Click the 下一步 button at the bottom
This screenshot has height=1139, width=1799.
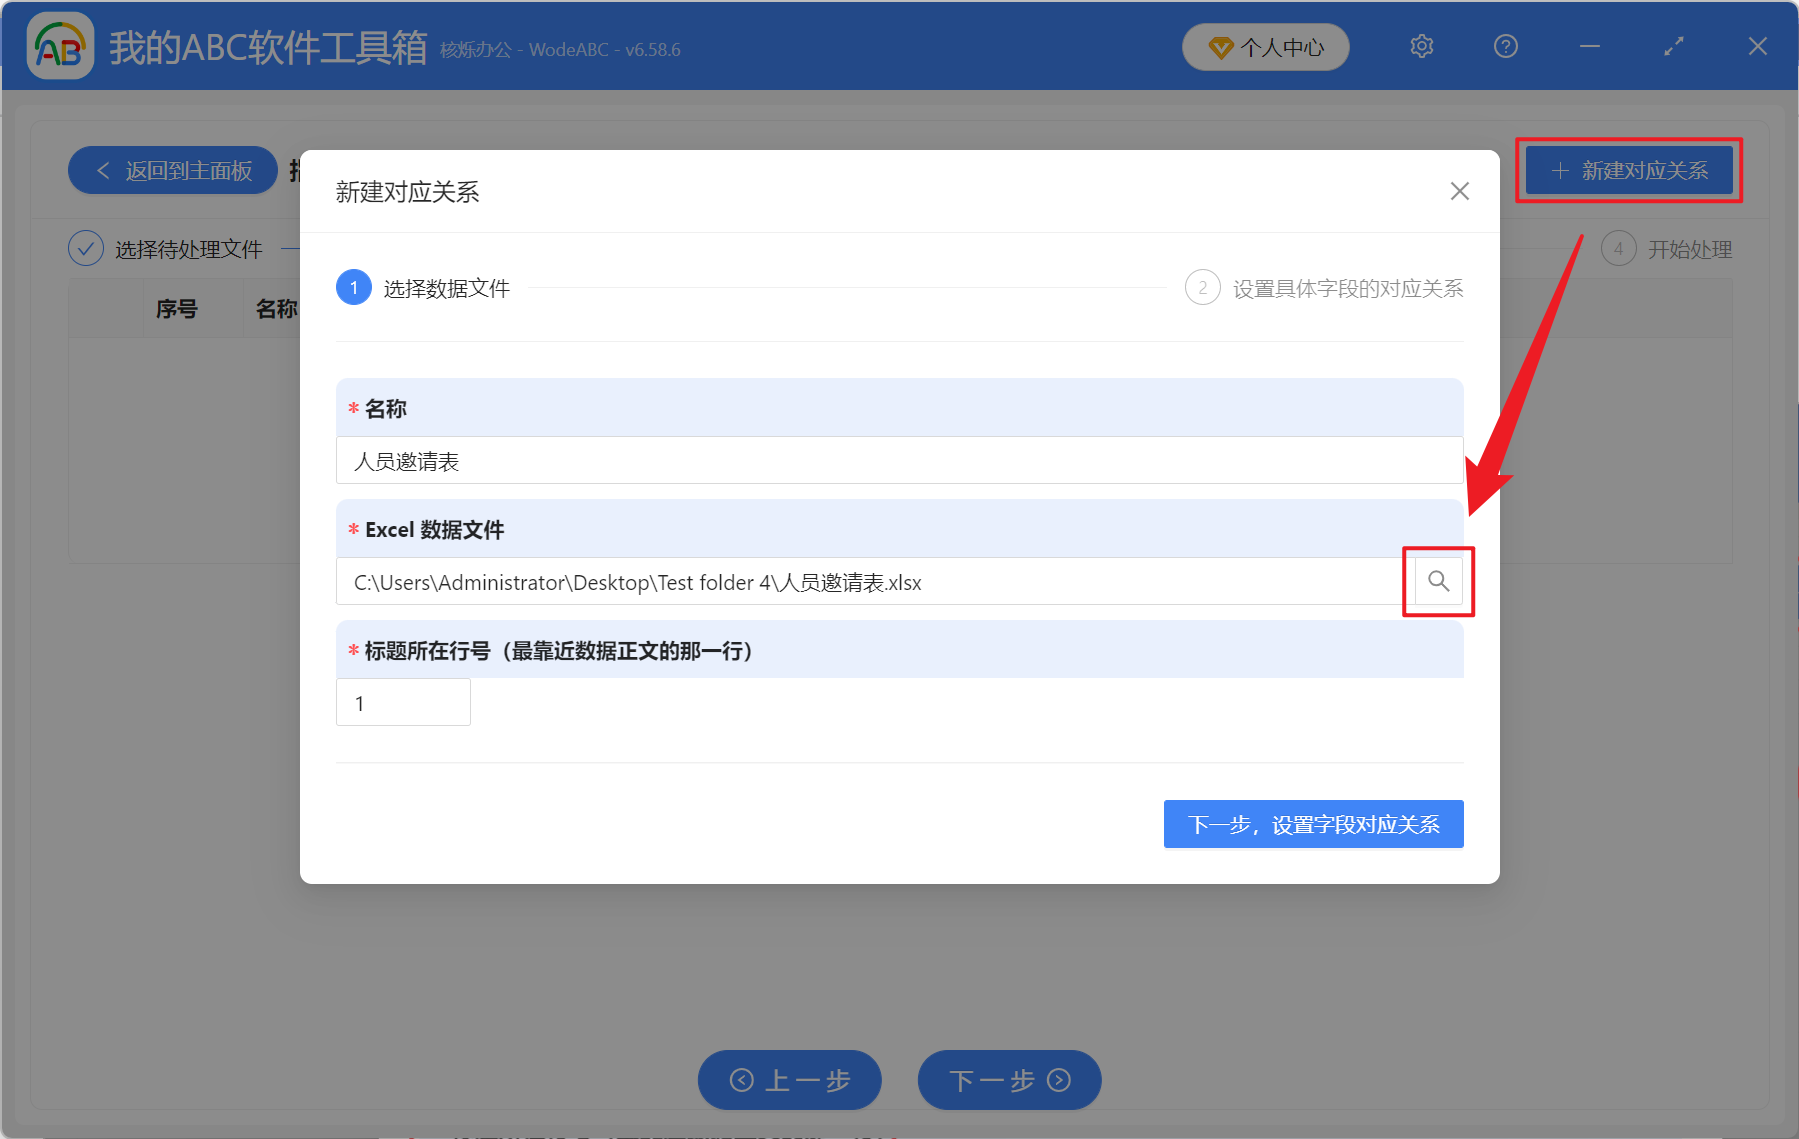(x=1009, y=1080)
